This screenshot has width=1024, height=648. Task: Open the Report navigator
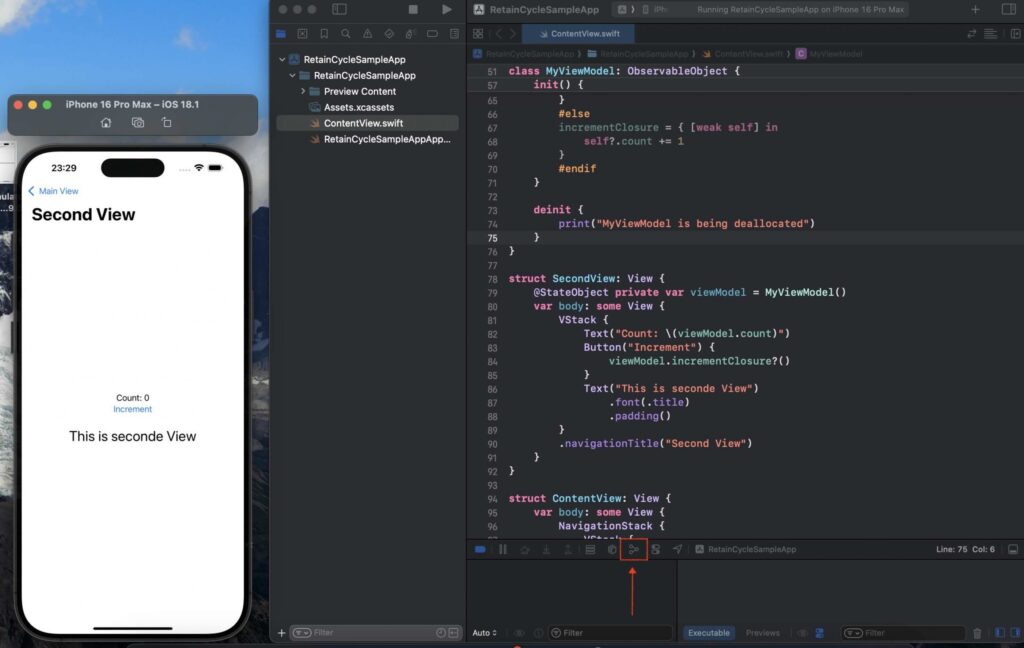[455, 34]
